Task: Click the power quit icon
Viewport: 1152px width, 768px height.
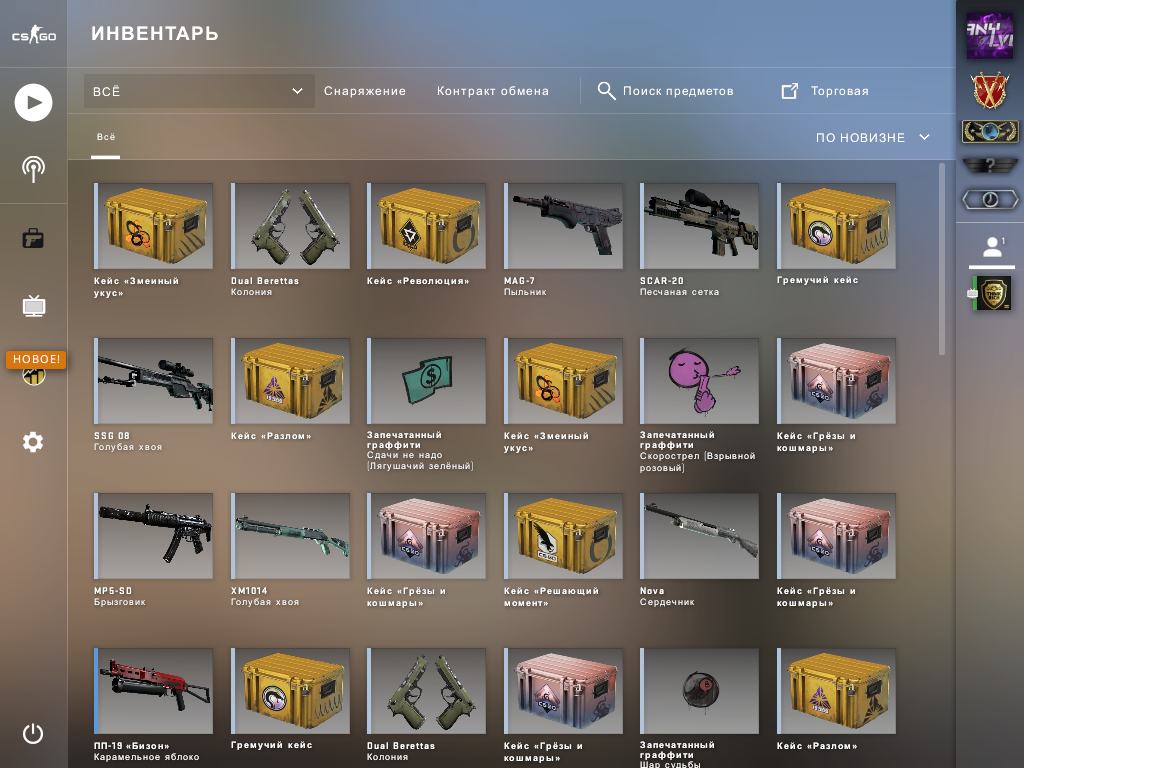Action: point(33,733)
